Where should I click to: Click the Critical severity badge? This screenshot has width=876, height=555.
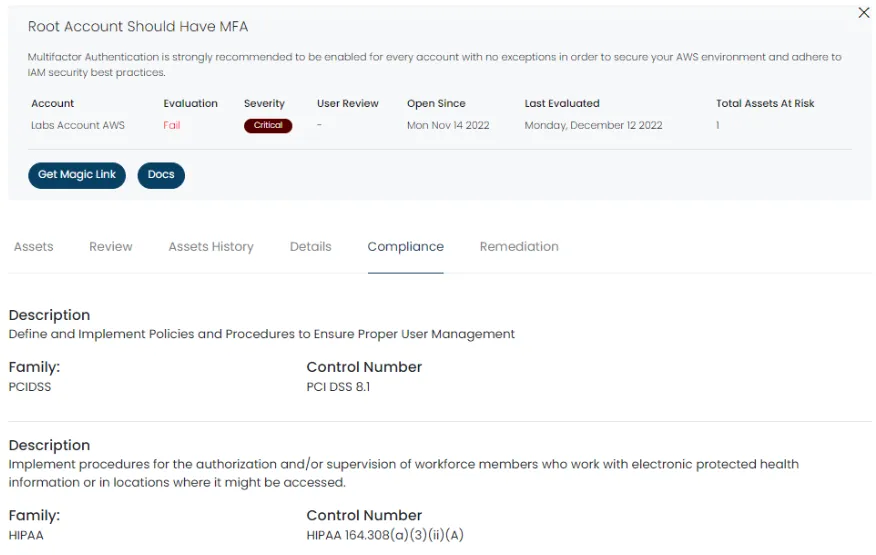pos(268,126)
